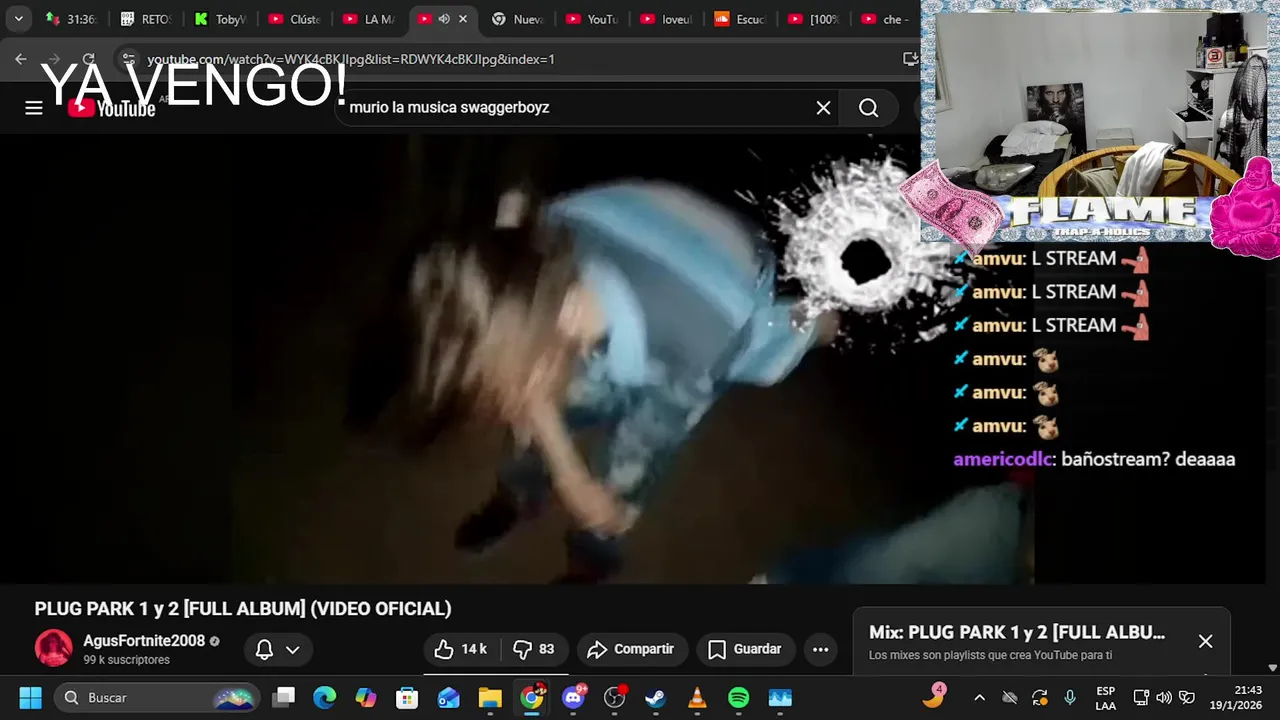Open Spotify from the taskbar

739,697
